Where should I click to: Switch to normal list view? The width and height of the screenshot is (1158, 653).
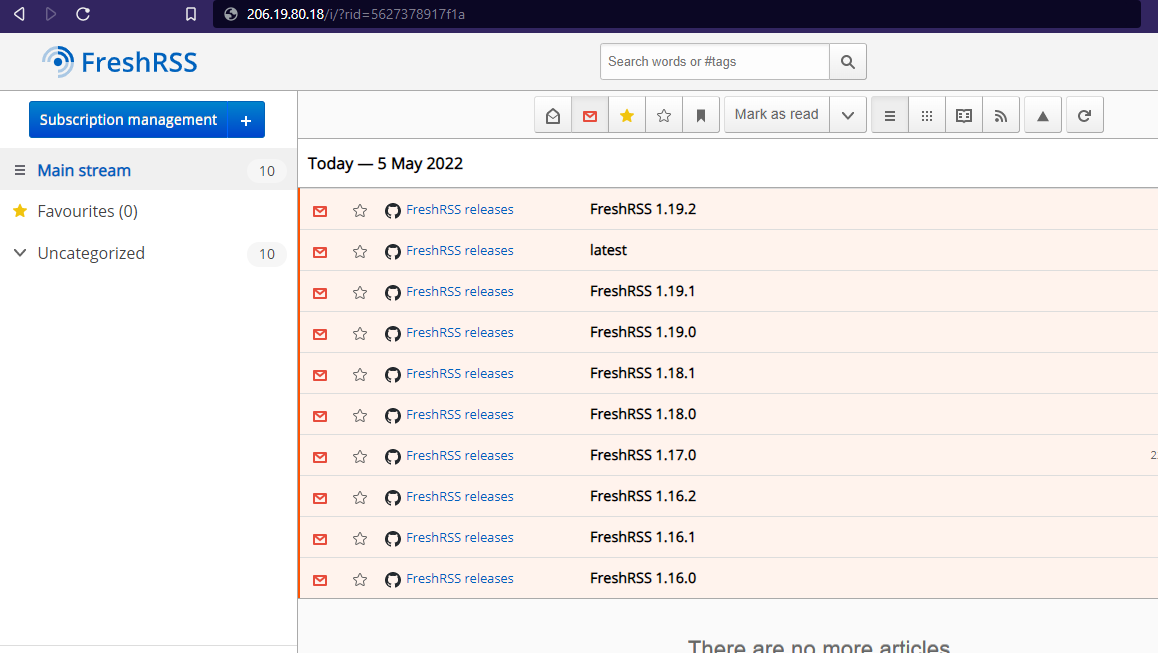point(890,115)
